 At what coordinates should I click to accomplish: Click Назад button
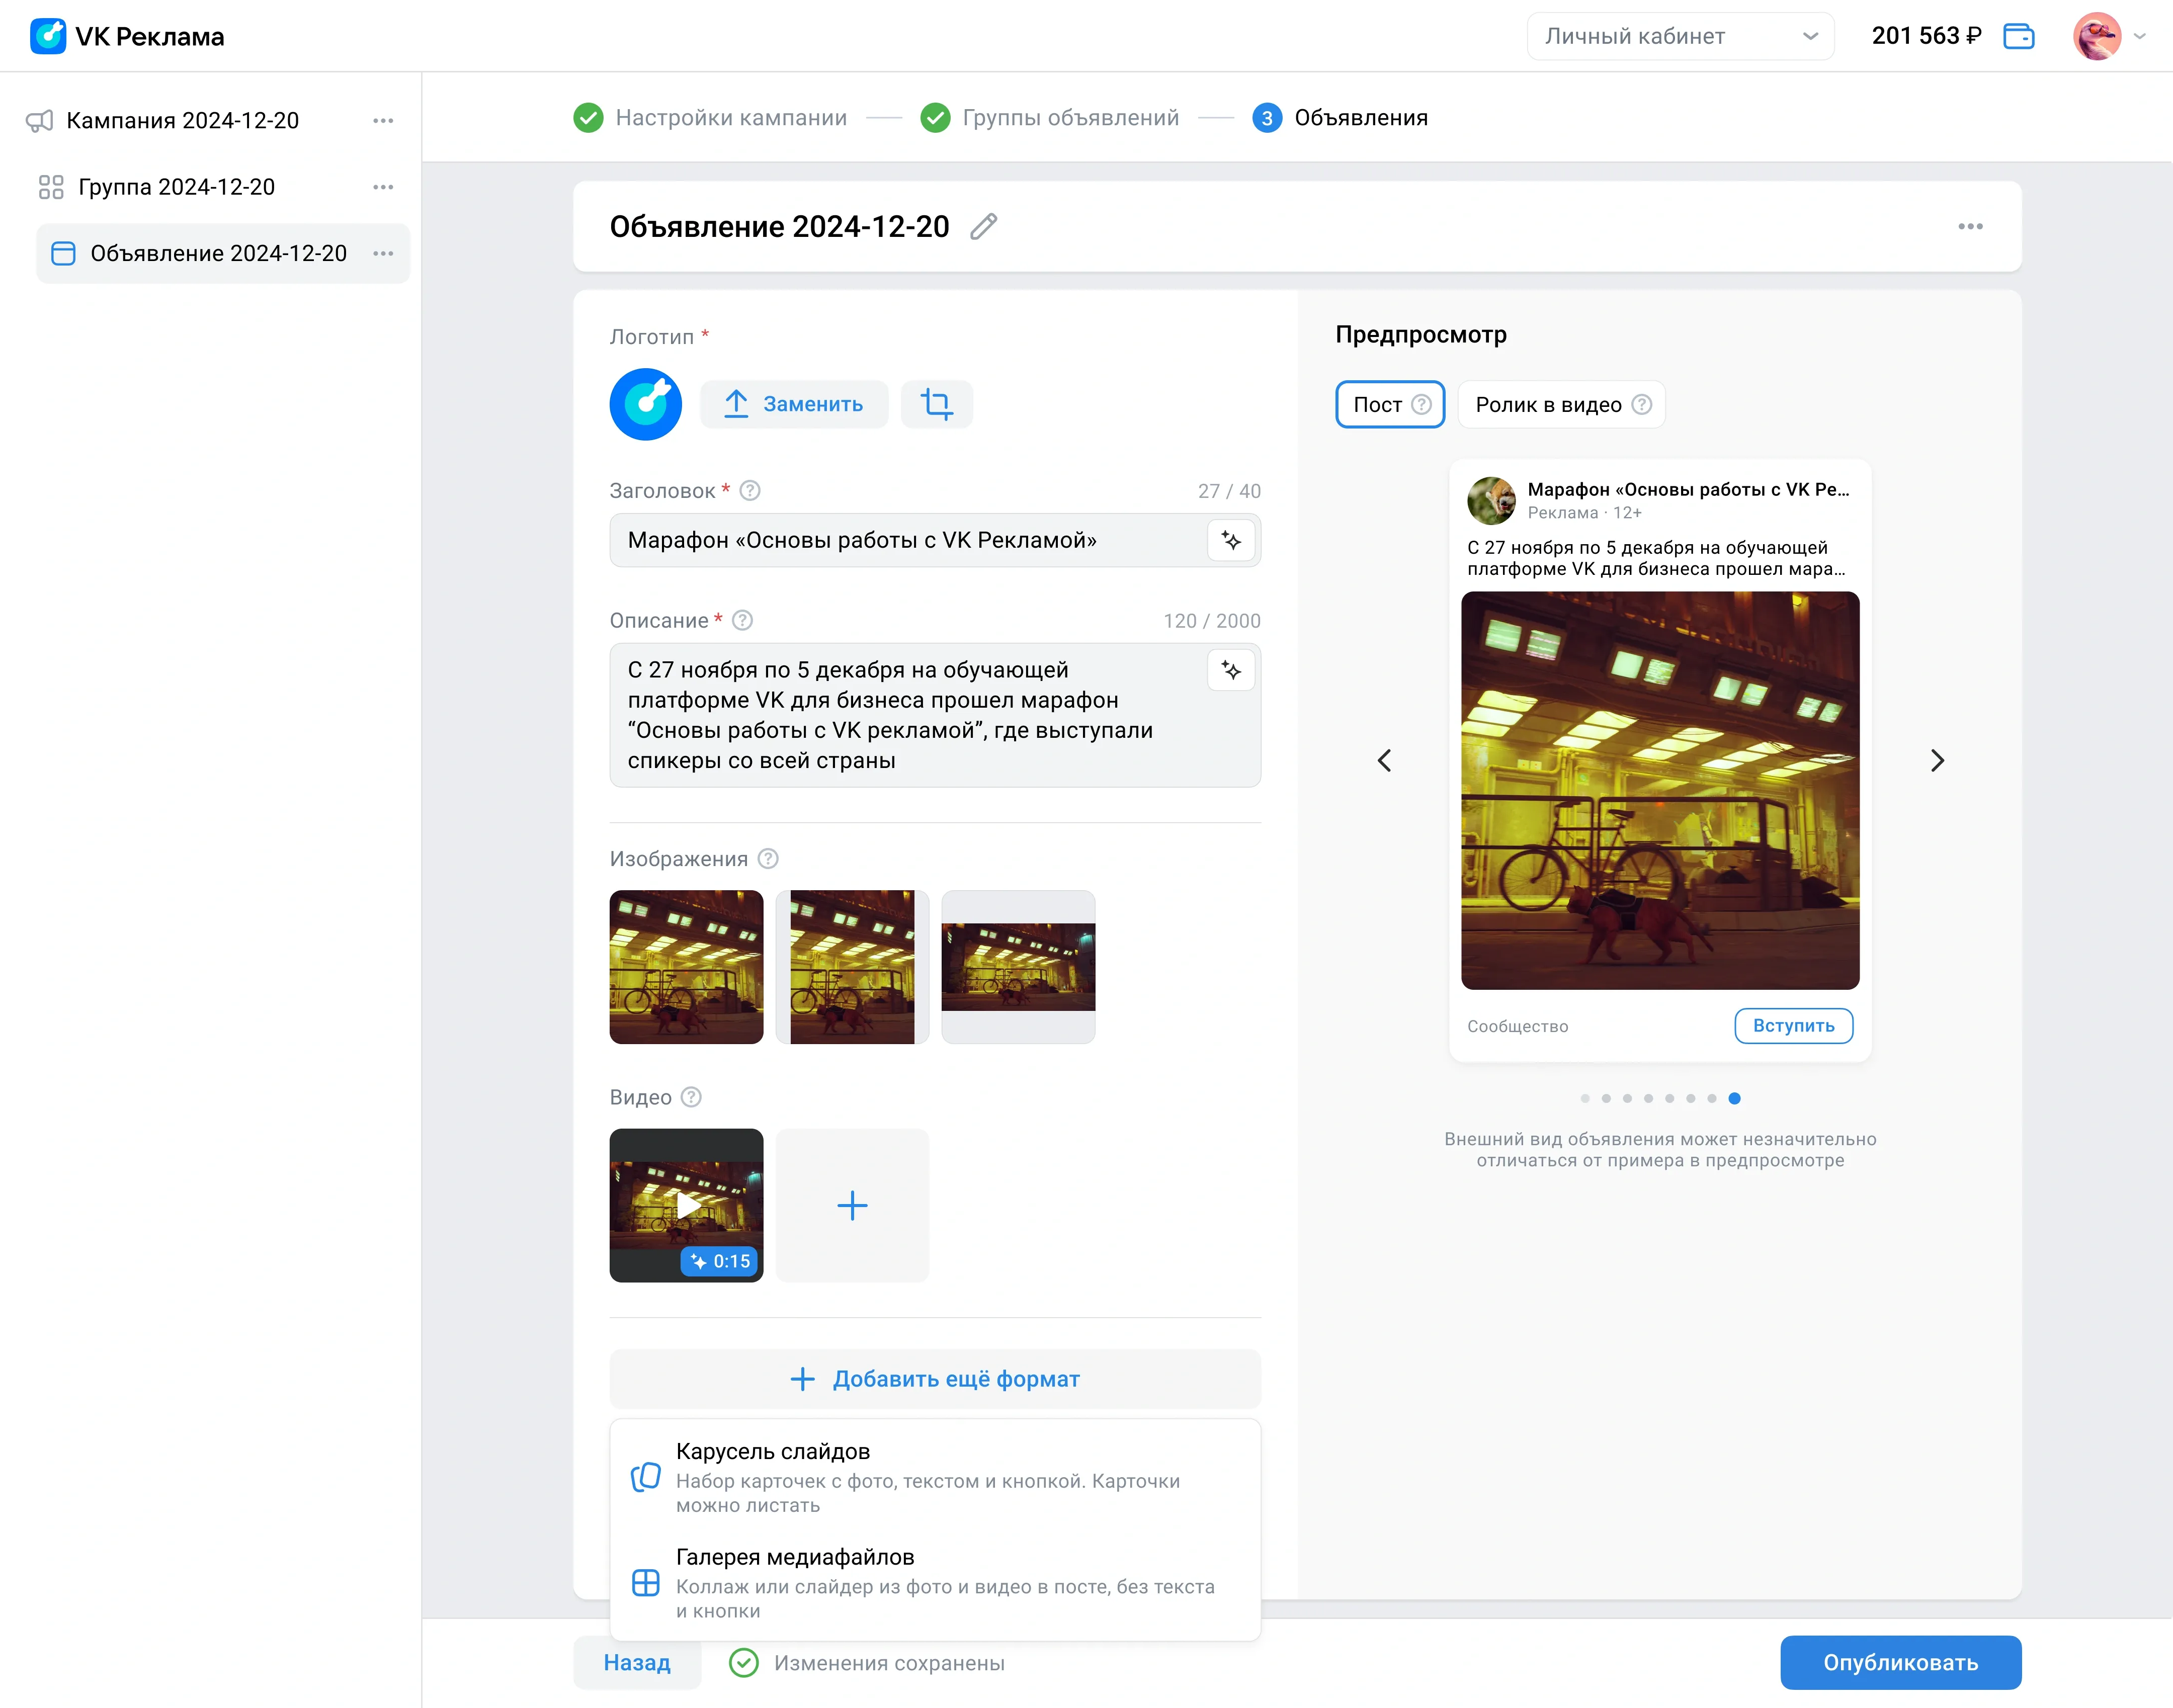click(637, 1662)
